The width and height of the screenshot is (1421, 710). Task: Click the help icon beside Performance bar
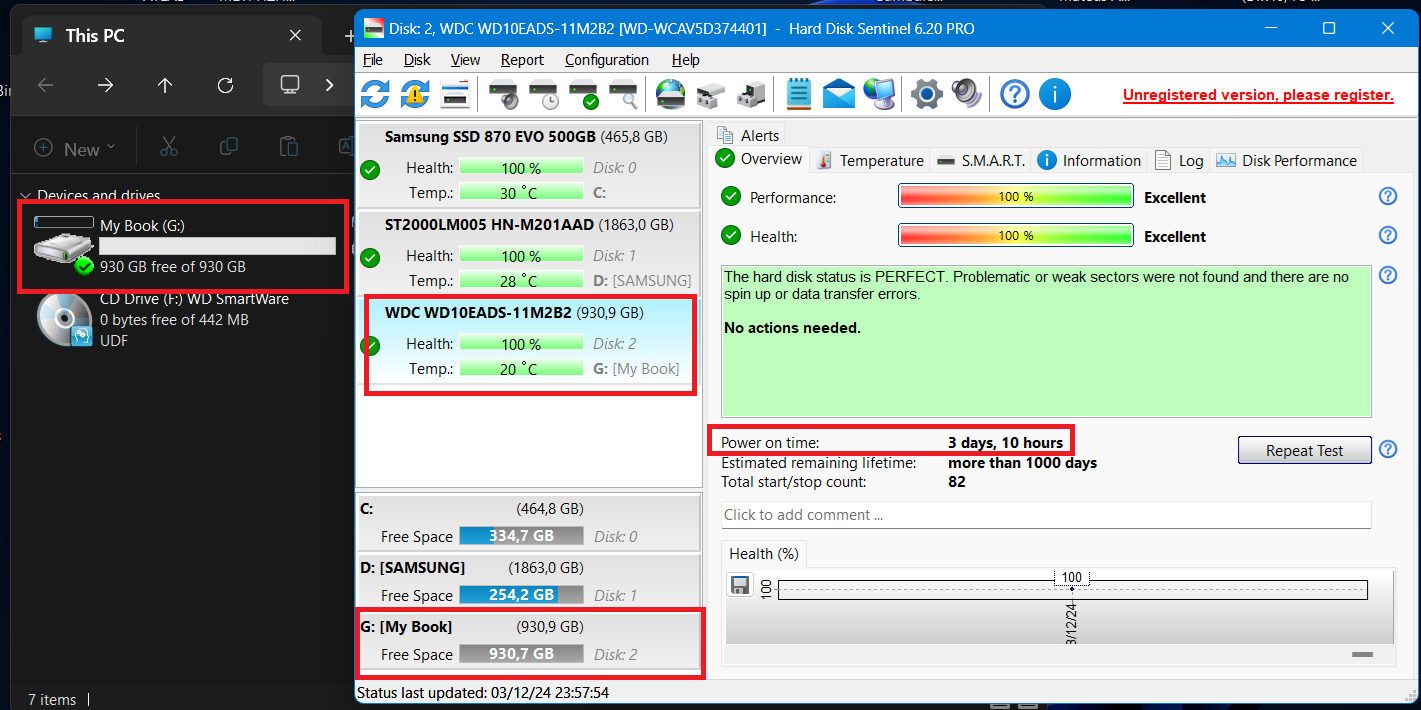(x=1388, y=196)
